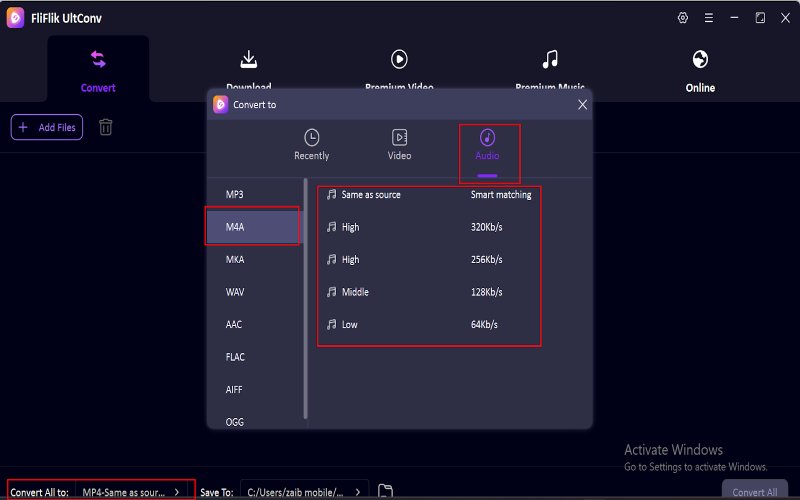This screenshot has width=800, height=500.
Task: Select Middle 128Kb/s quality option
Action: (429, 292)
